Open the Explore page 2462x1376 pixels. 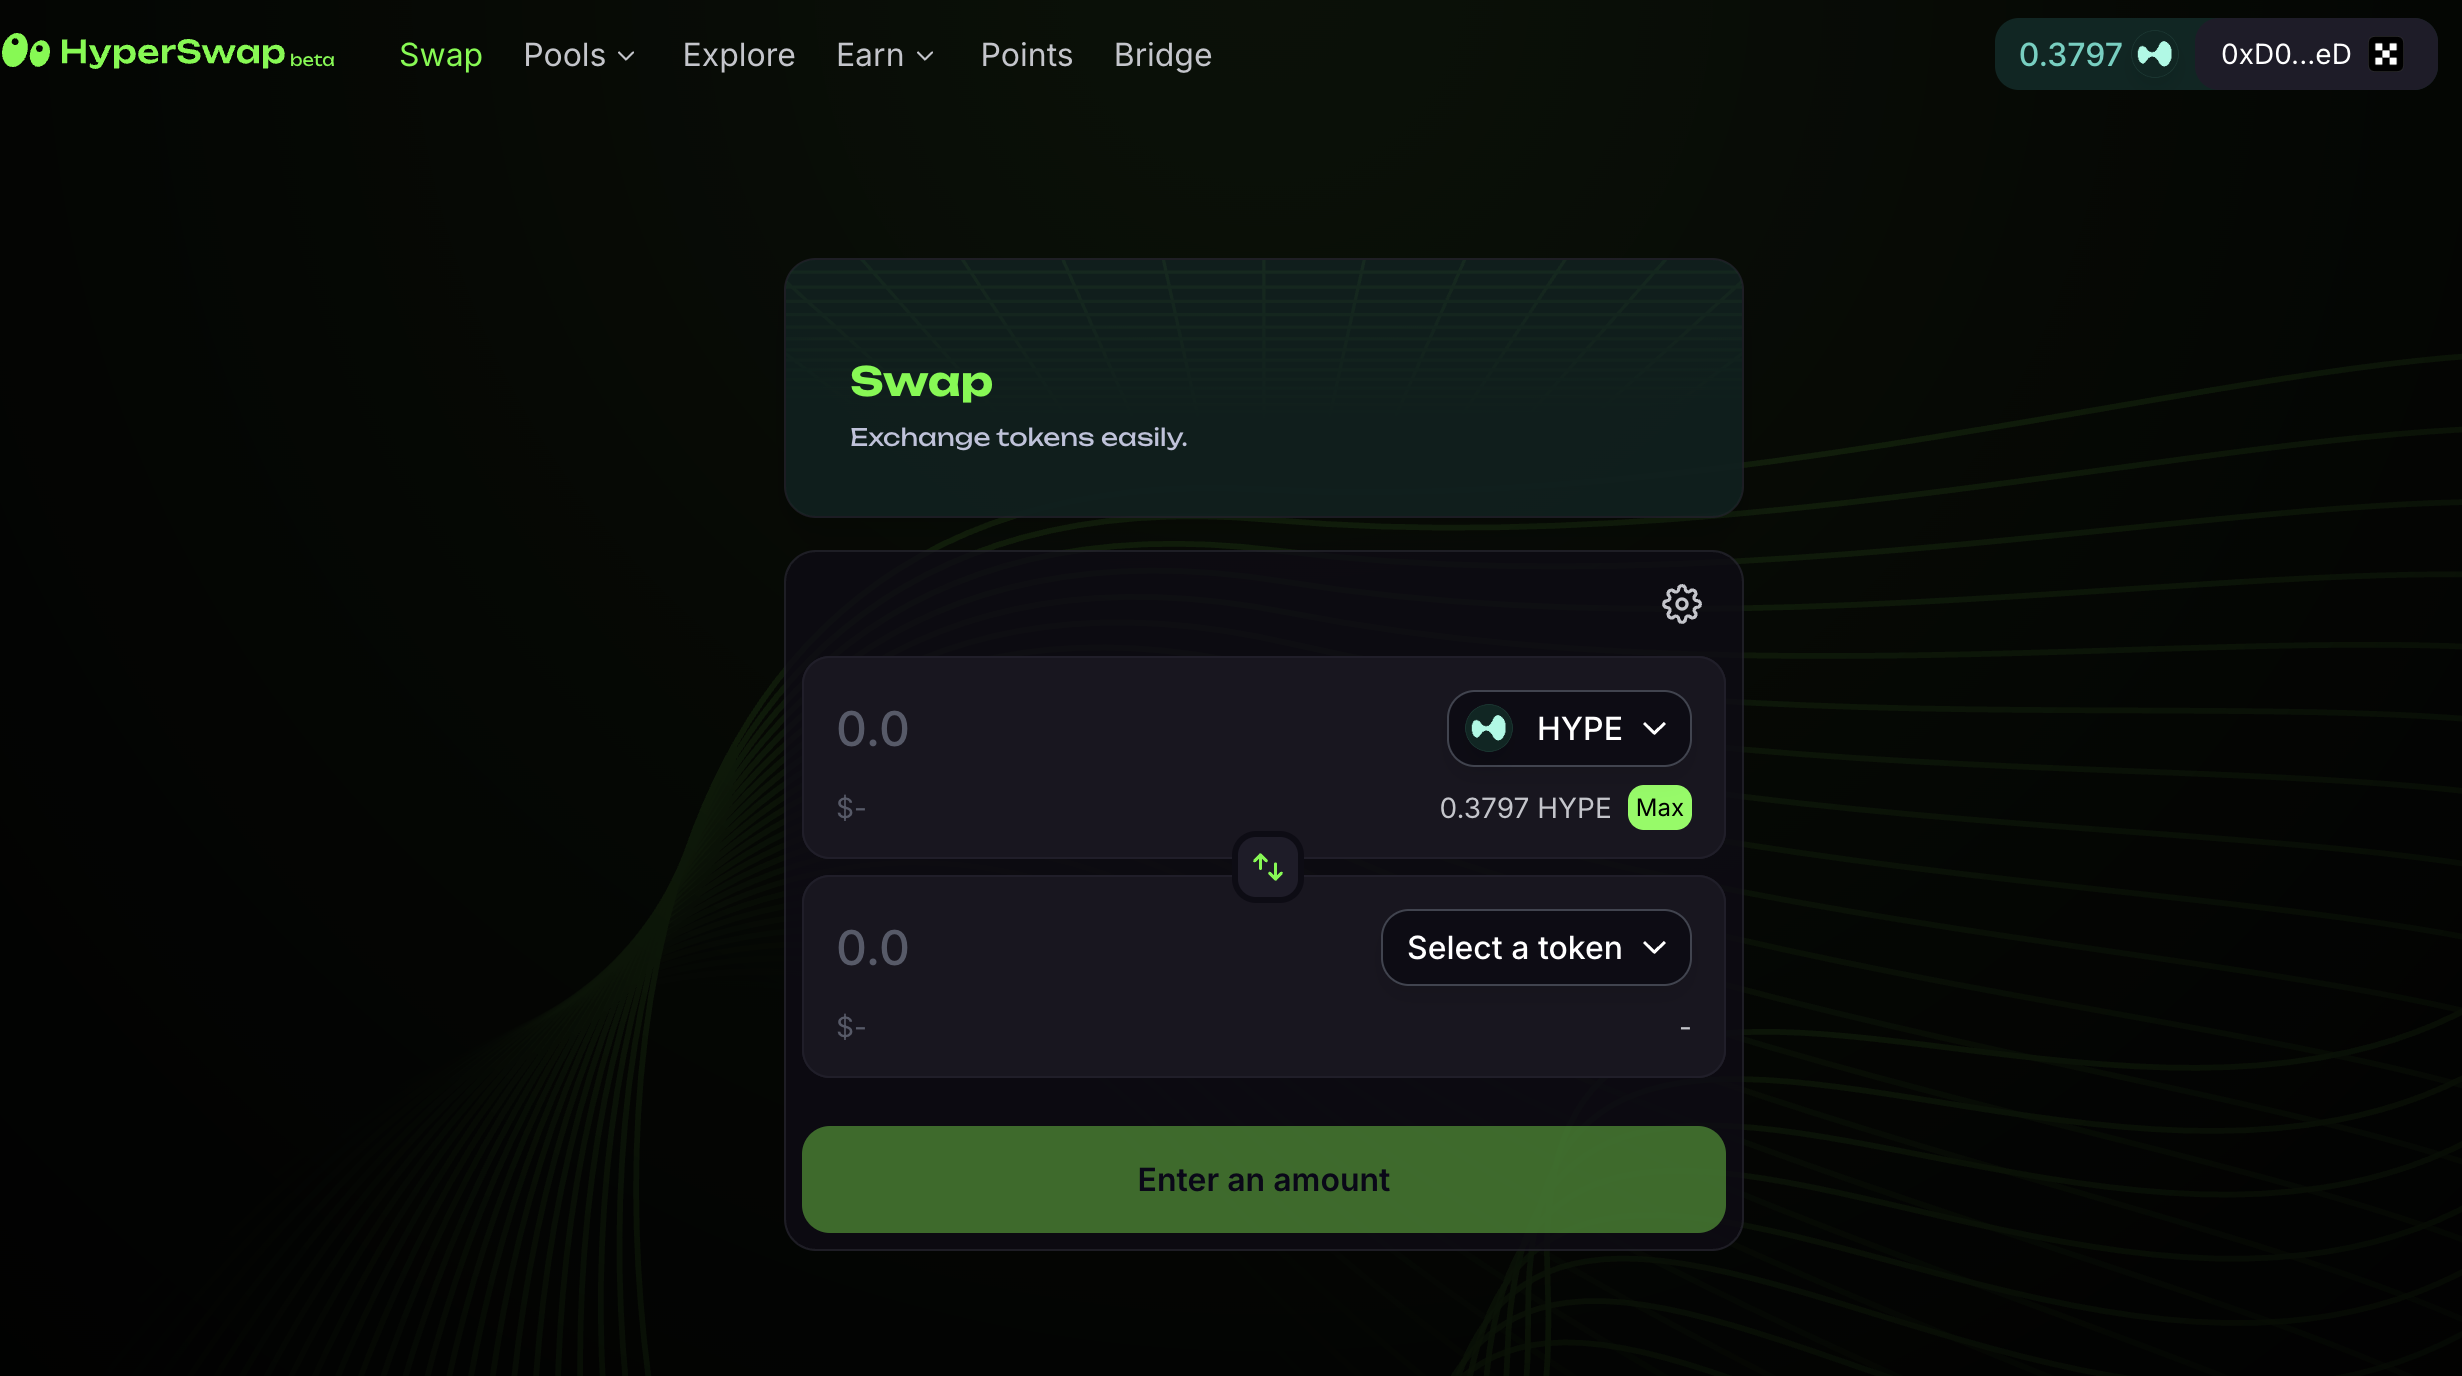738,55
